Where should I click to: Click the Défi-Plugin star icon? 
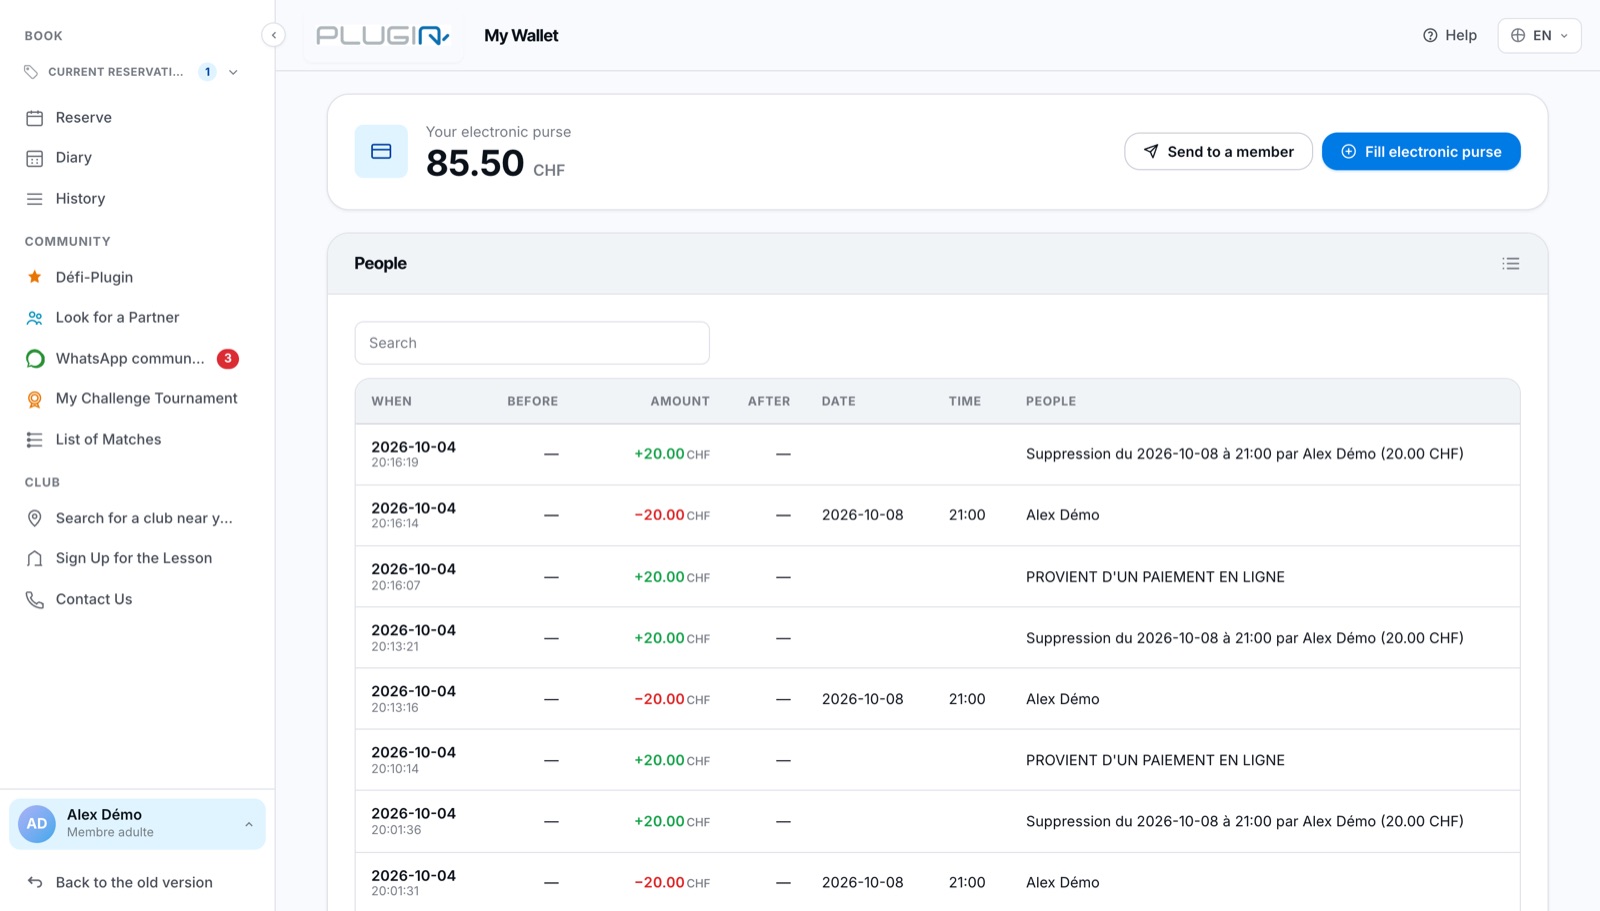tap(35, 277)
